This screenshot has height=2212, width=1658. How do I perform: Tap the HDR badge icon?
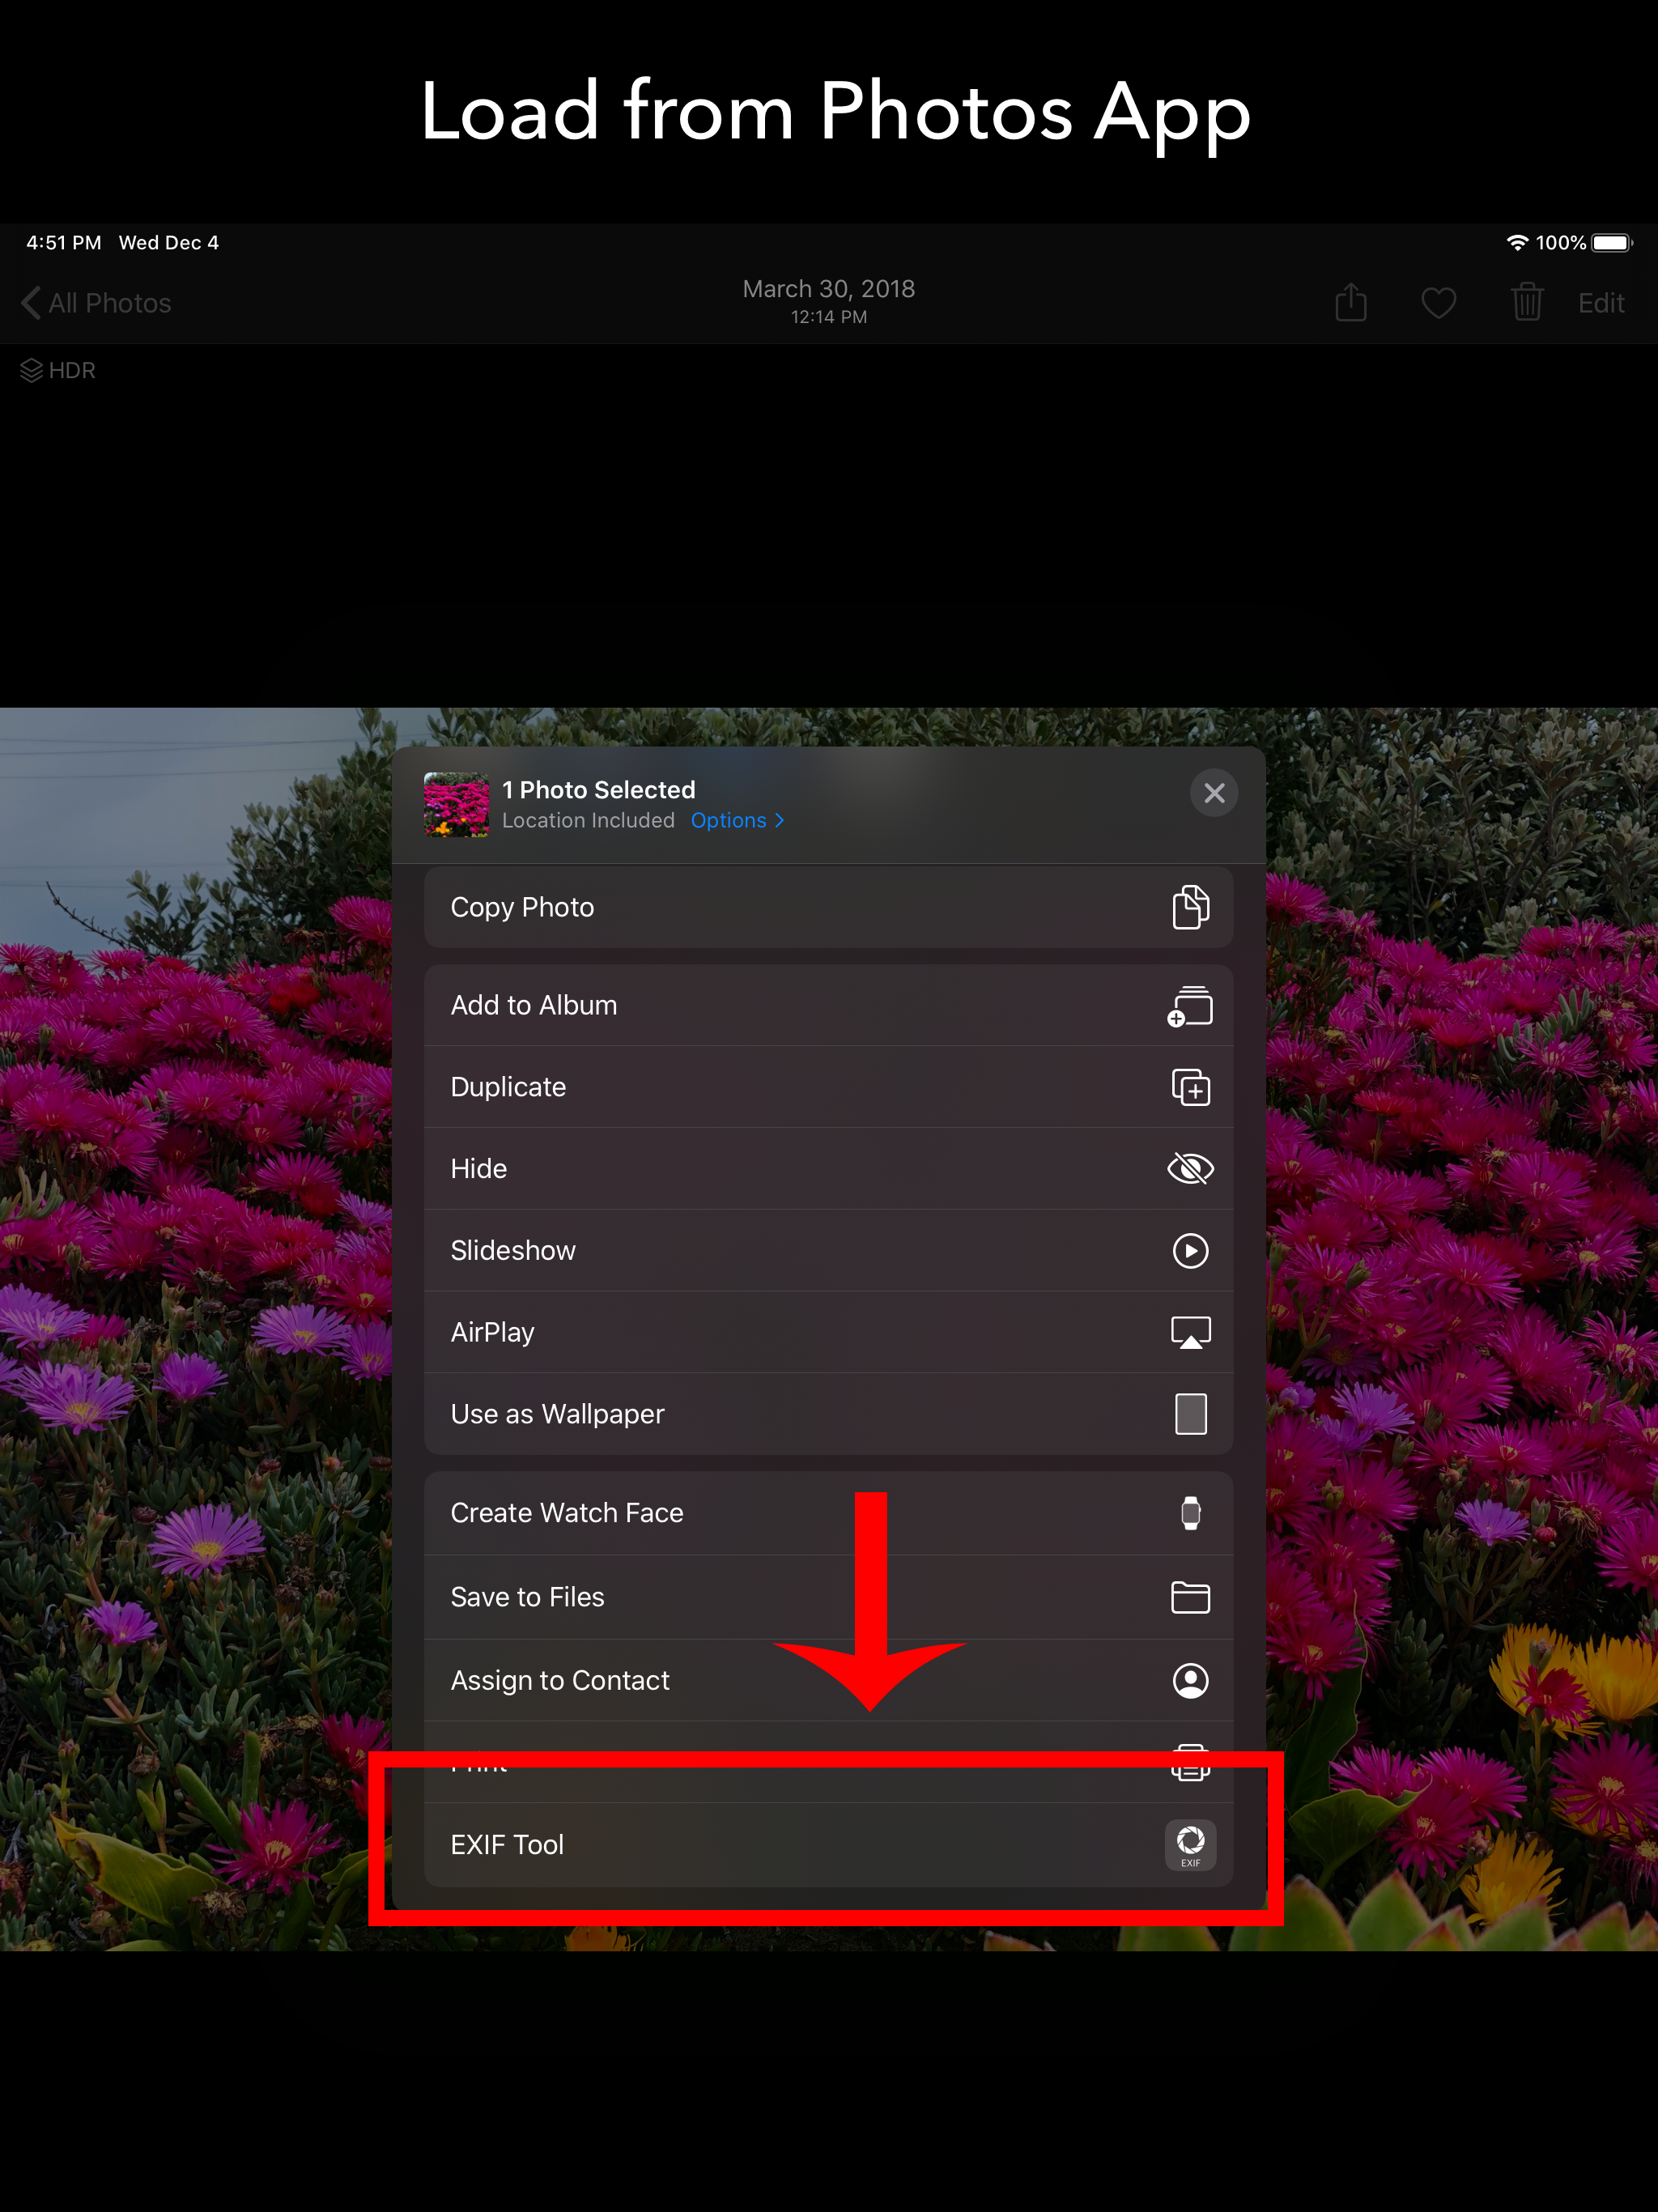coord(33,371)
